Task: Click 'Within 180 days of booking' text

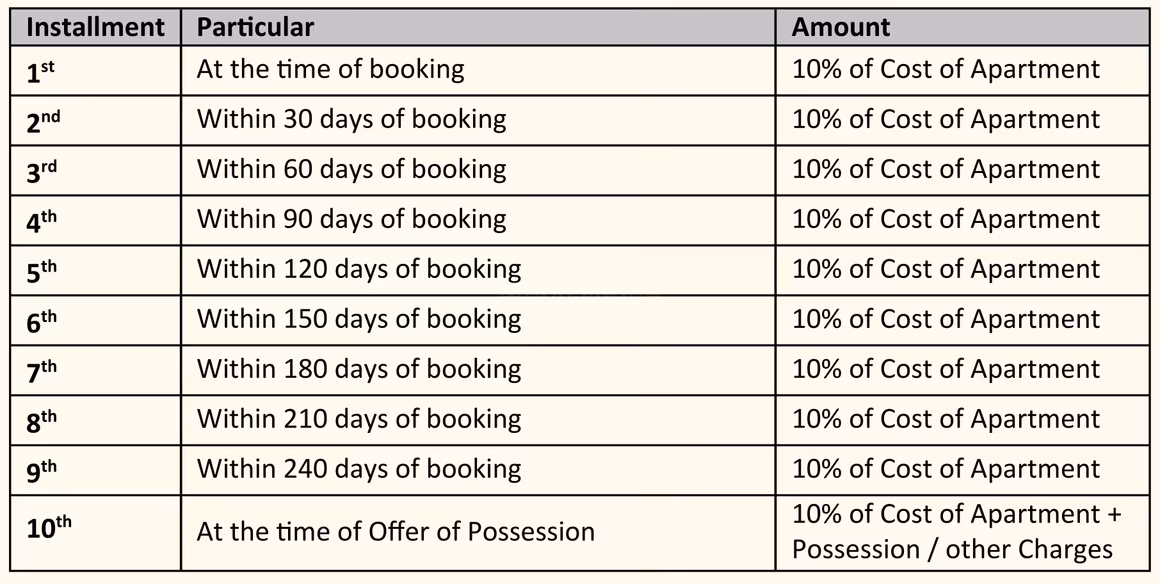Action: coord(359,369)
